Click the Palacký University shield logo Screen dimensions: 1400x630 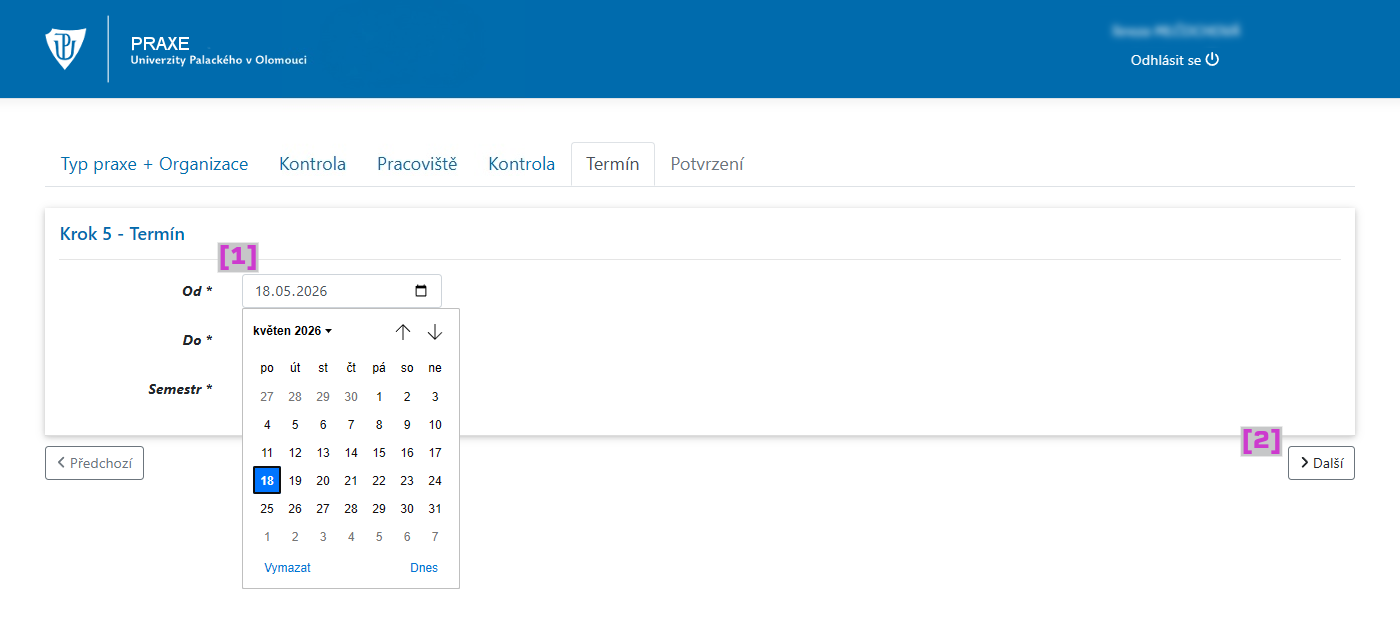click(65, 49)
